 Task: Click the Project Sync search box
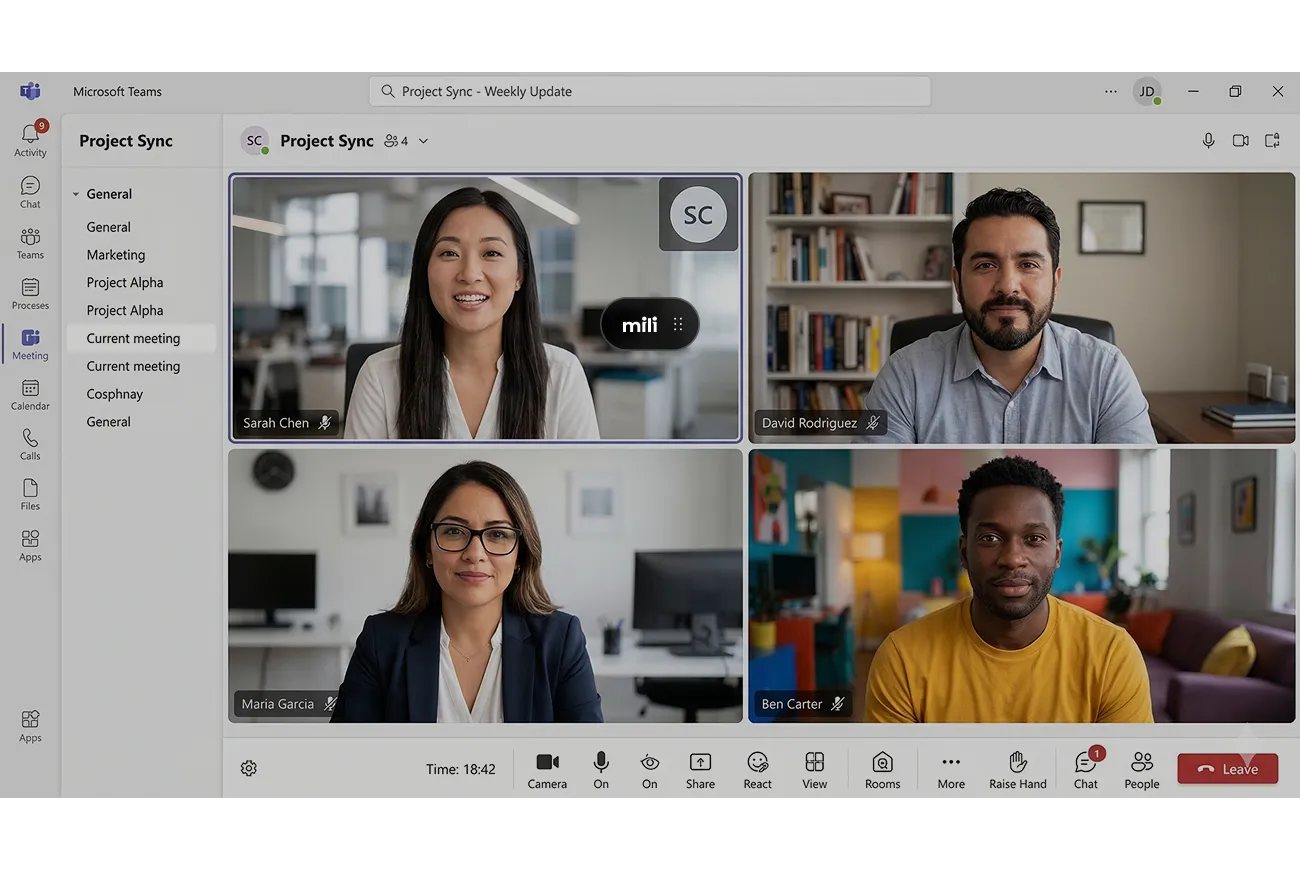click(650, 91)
